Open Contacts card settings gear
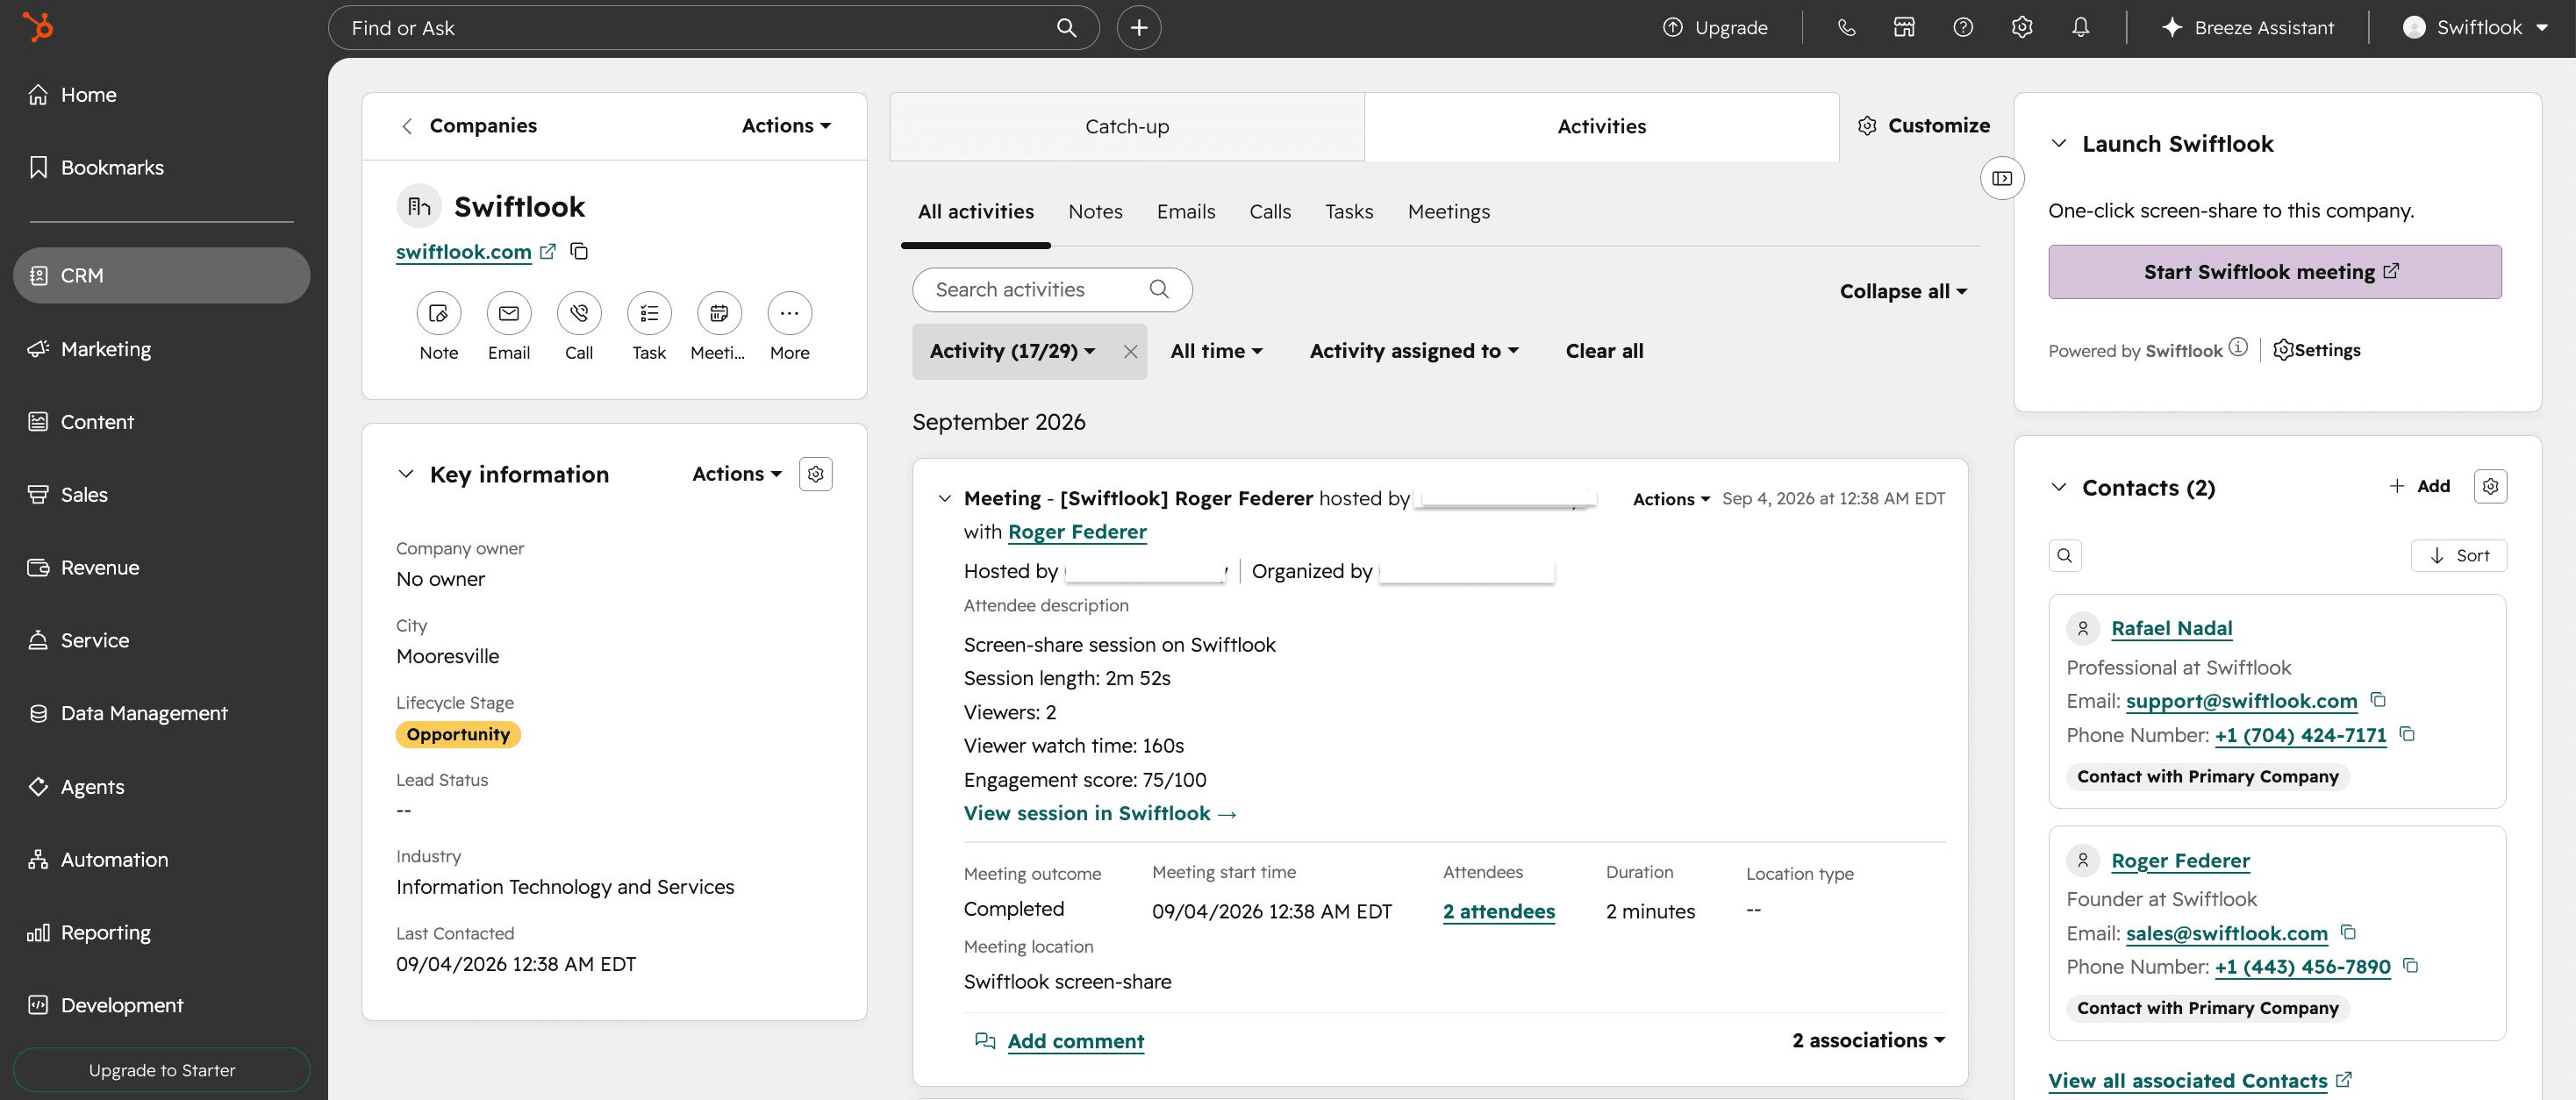This screenshot has width=2576, height=1100. [2490, 487]
